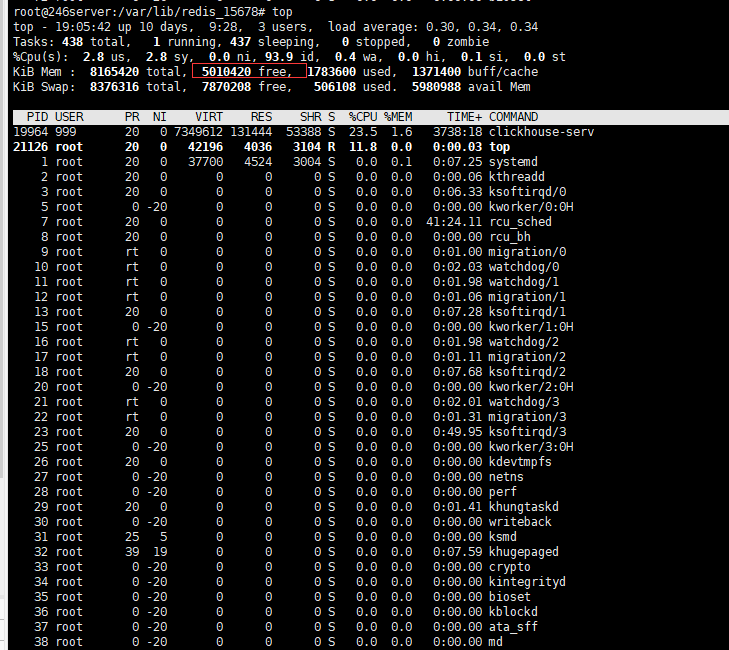
Task: Click the 'khungtaskd' process name
Action: (x=524, y=507)
